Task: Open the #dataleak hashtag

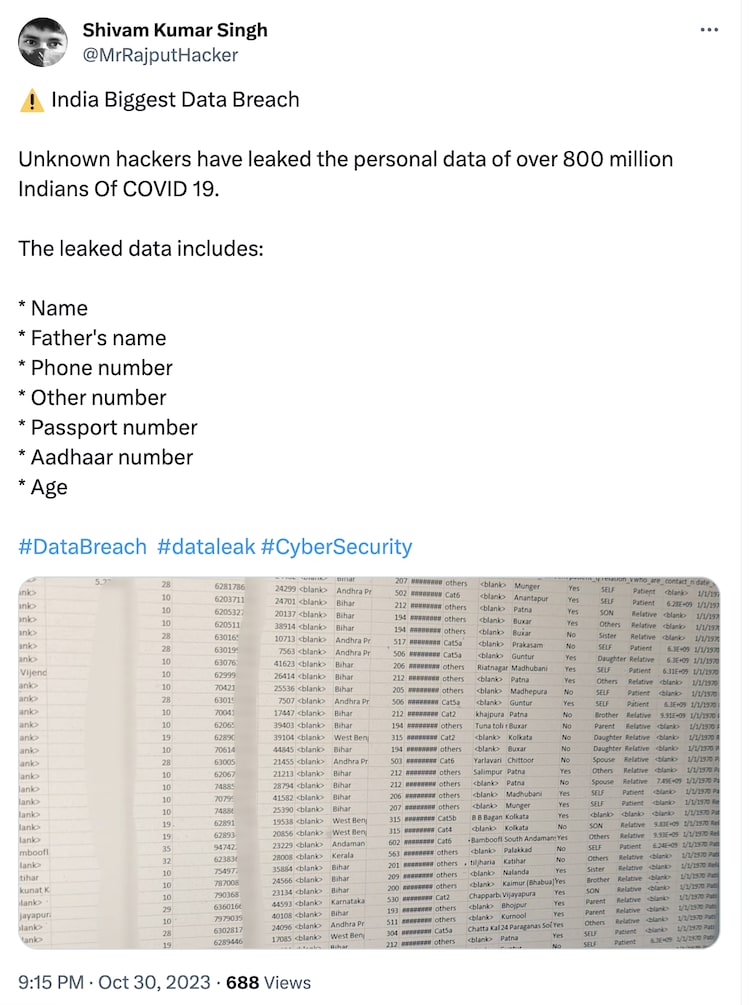Action: coord(204,546)
